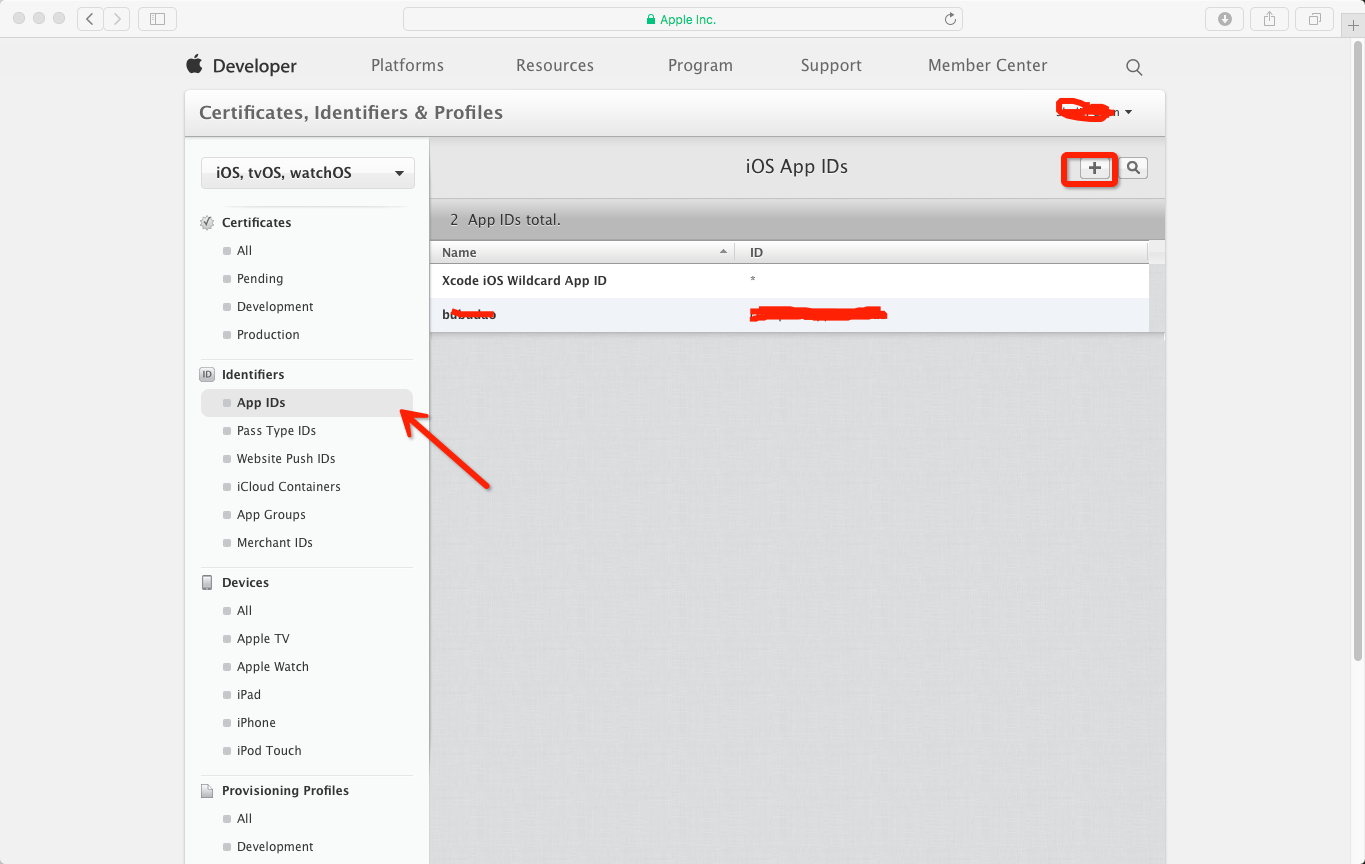Toggle the Safari sidebar button
This screenshot has width=1365, height=864.
[157, 19]
